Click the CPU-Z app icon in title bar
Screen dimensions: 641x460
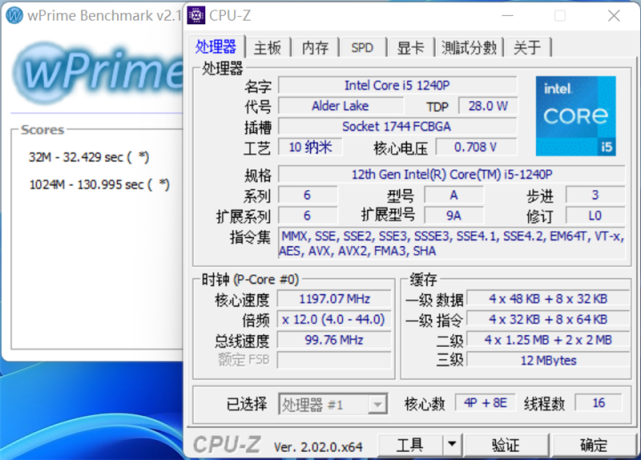click(x=196, y=16)
